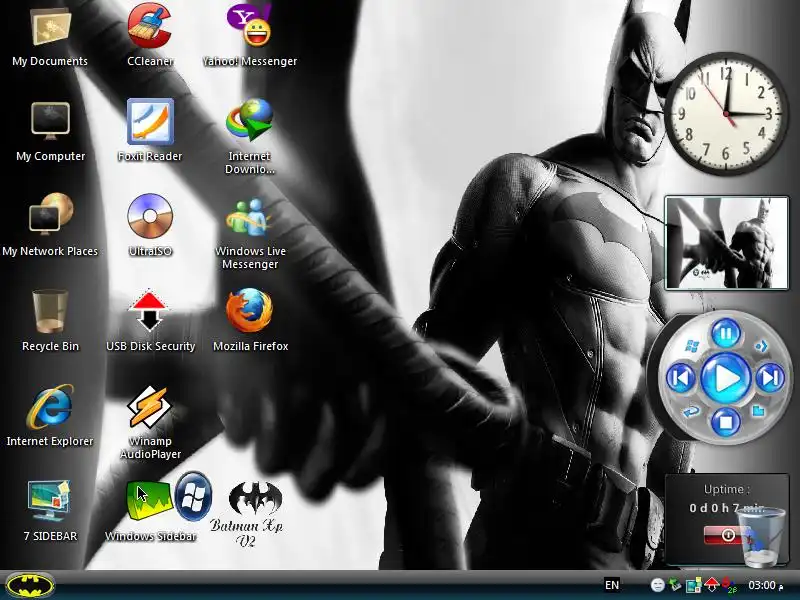800x600 pixels.
Task: Click the Batman logo Start button
Action: pos(31,586)
